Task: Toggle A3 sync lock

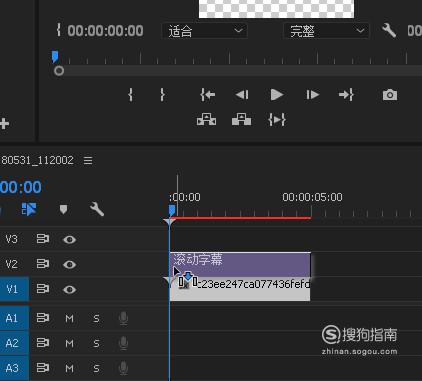Action: 43,368
